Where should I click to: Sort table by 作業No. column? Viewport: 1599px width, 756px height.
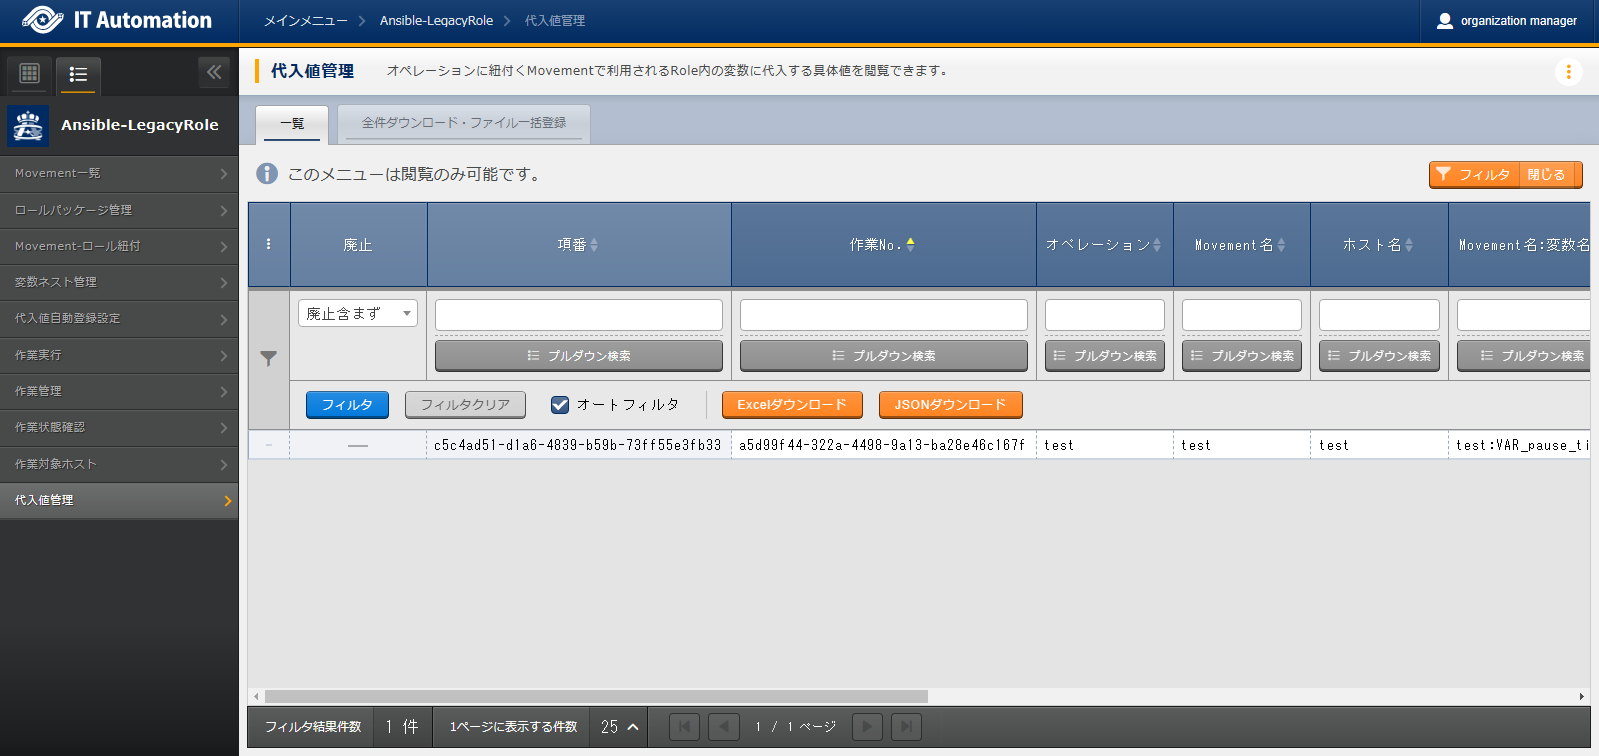point(882,245)
